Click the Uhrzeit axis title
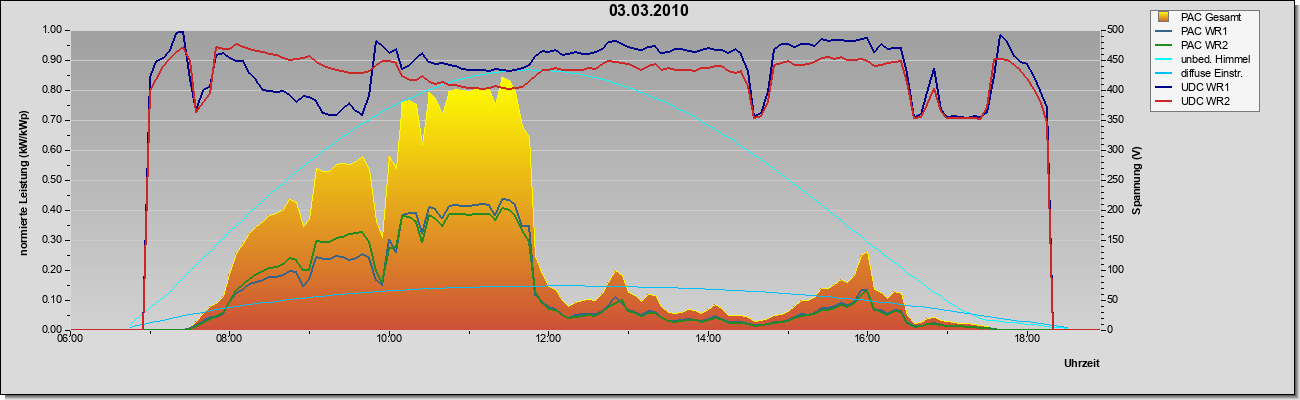The width and height of the screenshot is (1300, 400). pyautogui.click(x=1082, y=363)
